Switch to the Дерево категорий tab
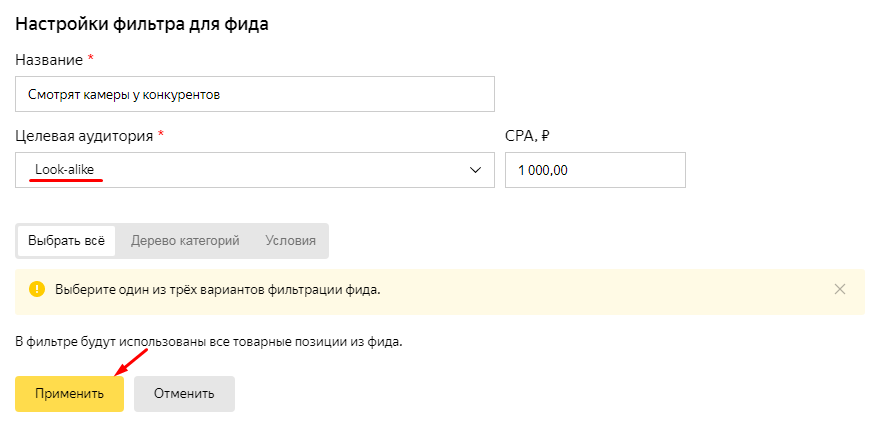 tap(185, 241)
